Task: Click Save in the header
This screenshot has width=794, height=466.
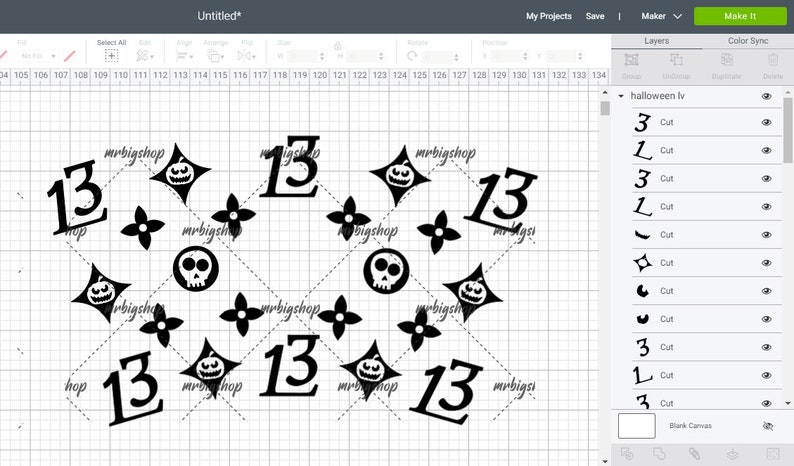Action: [x=595, y=16]
